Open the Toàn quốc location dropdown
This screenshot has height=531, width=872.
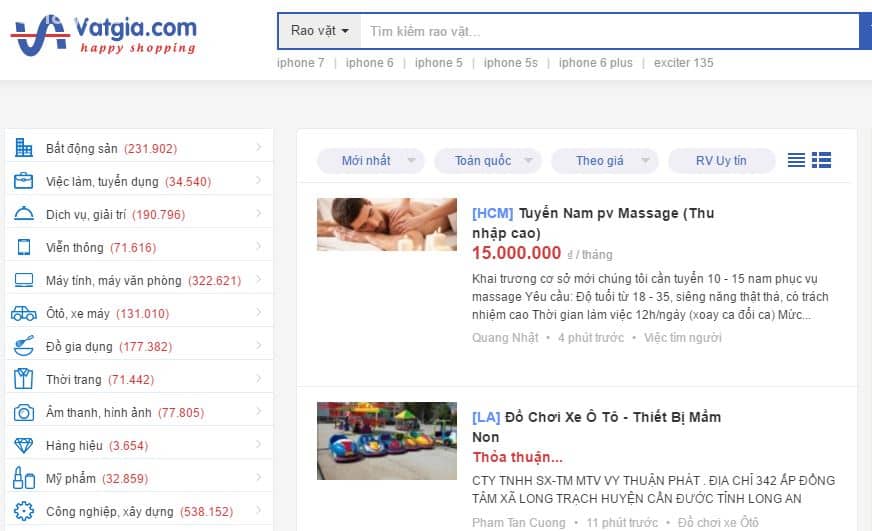point(488,161)
